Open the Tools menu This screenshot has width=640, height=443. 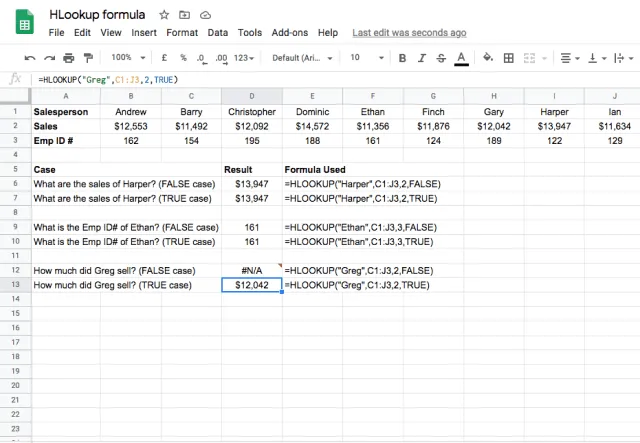point(250,33)
